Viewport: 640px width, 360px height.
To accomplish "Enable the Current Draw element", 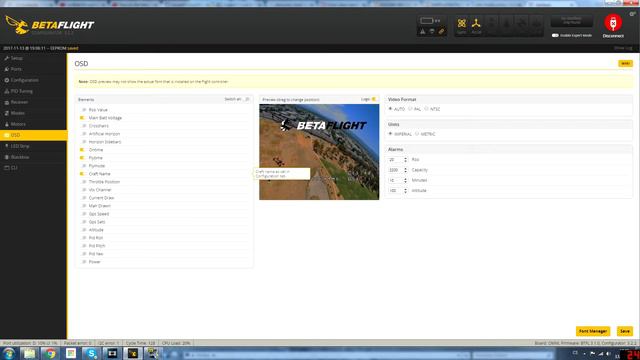I will pos(83,198).
